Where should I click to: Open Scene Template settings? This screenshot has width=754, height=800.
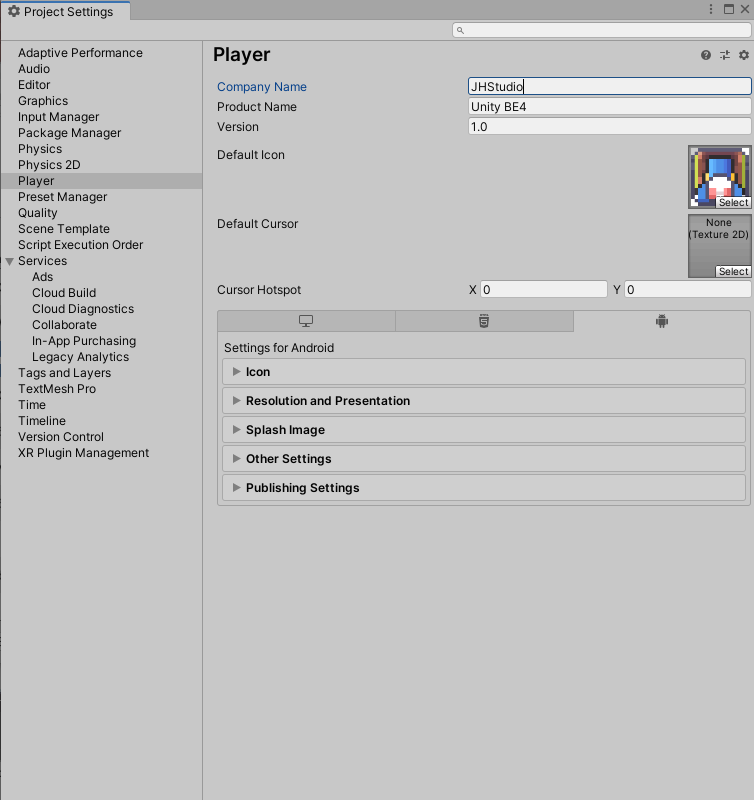(x=64, y=229)
